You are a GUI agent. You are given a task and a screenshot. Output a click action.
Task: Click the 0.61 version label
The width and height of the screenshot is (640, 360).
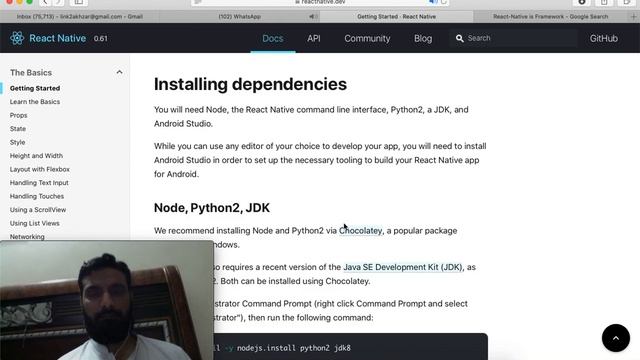pyautogui.click(x=100, y=39)
